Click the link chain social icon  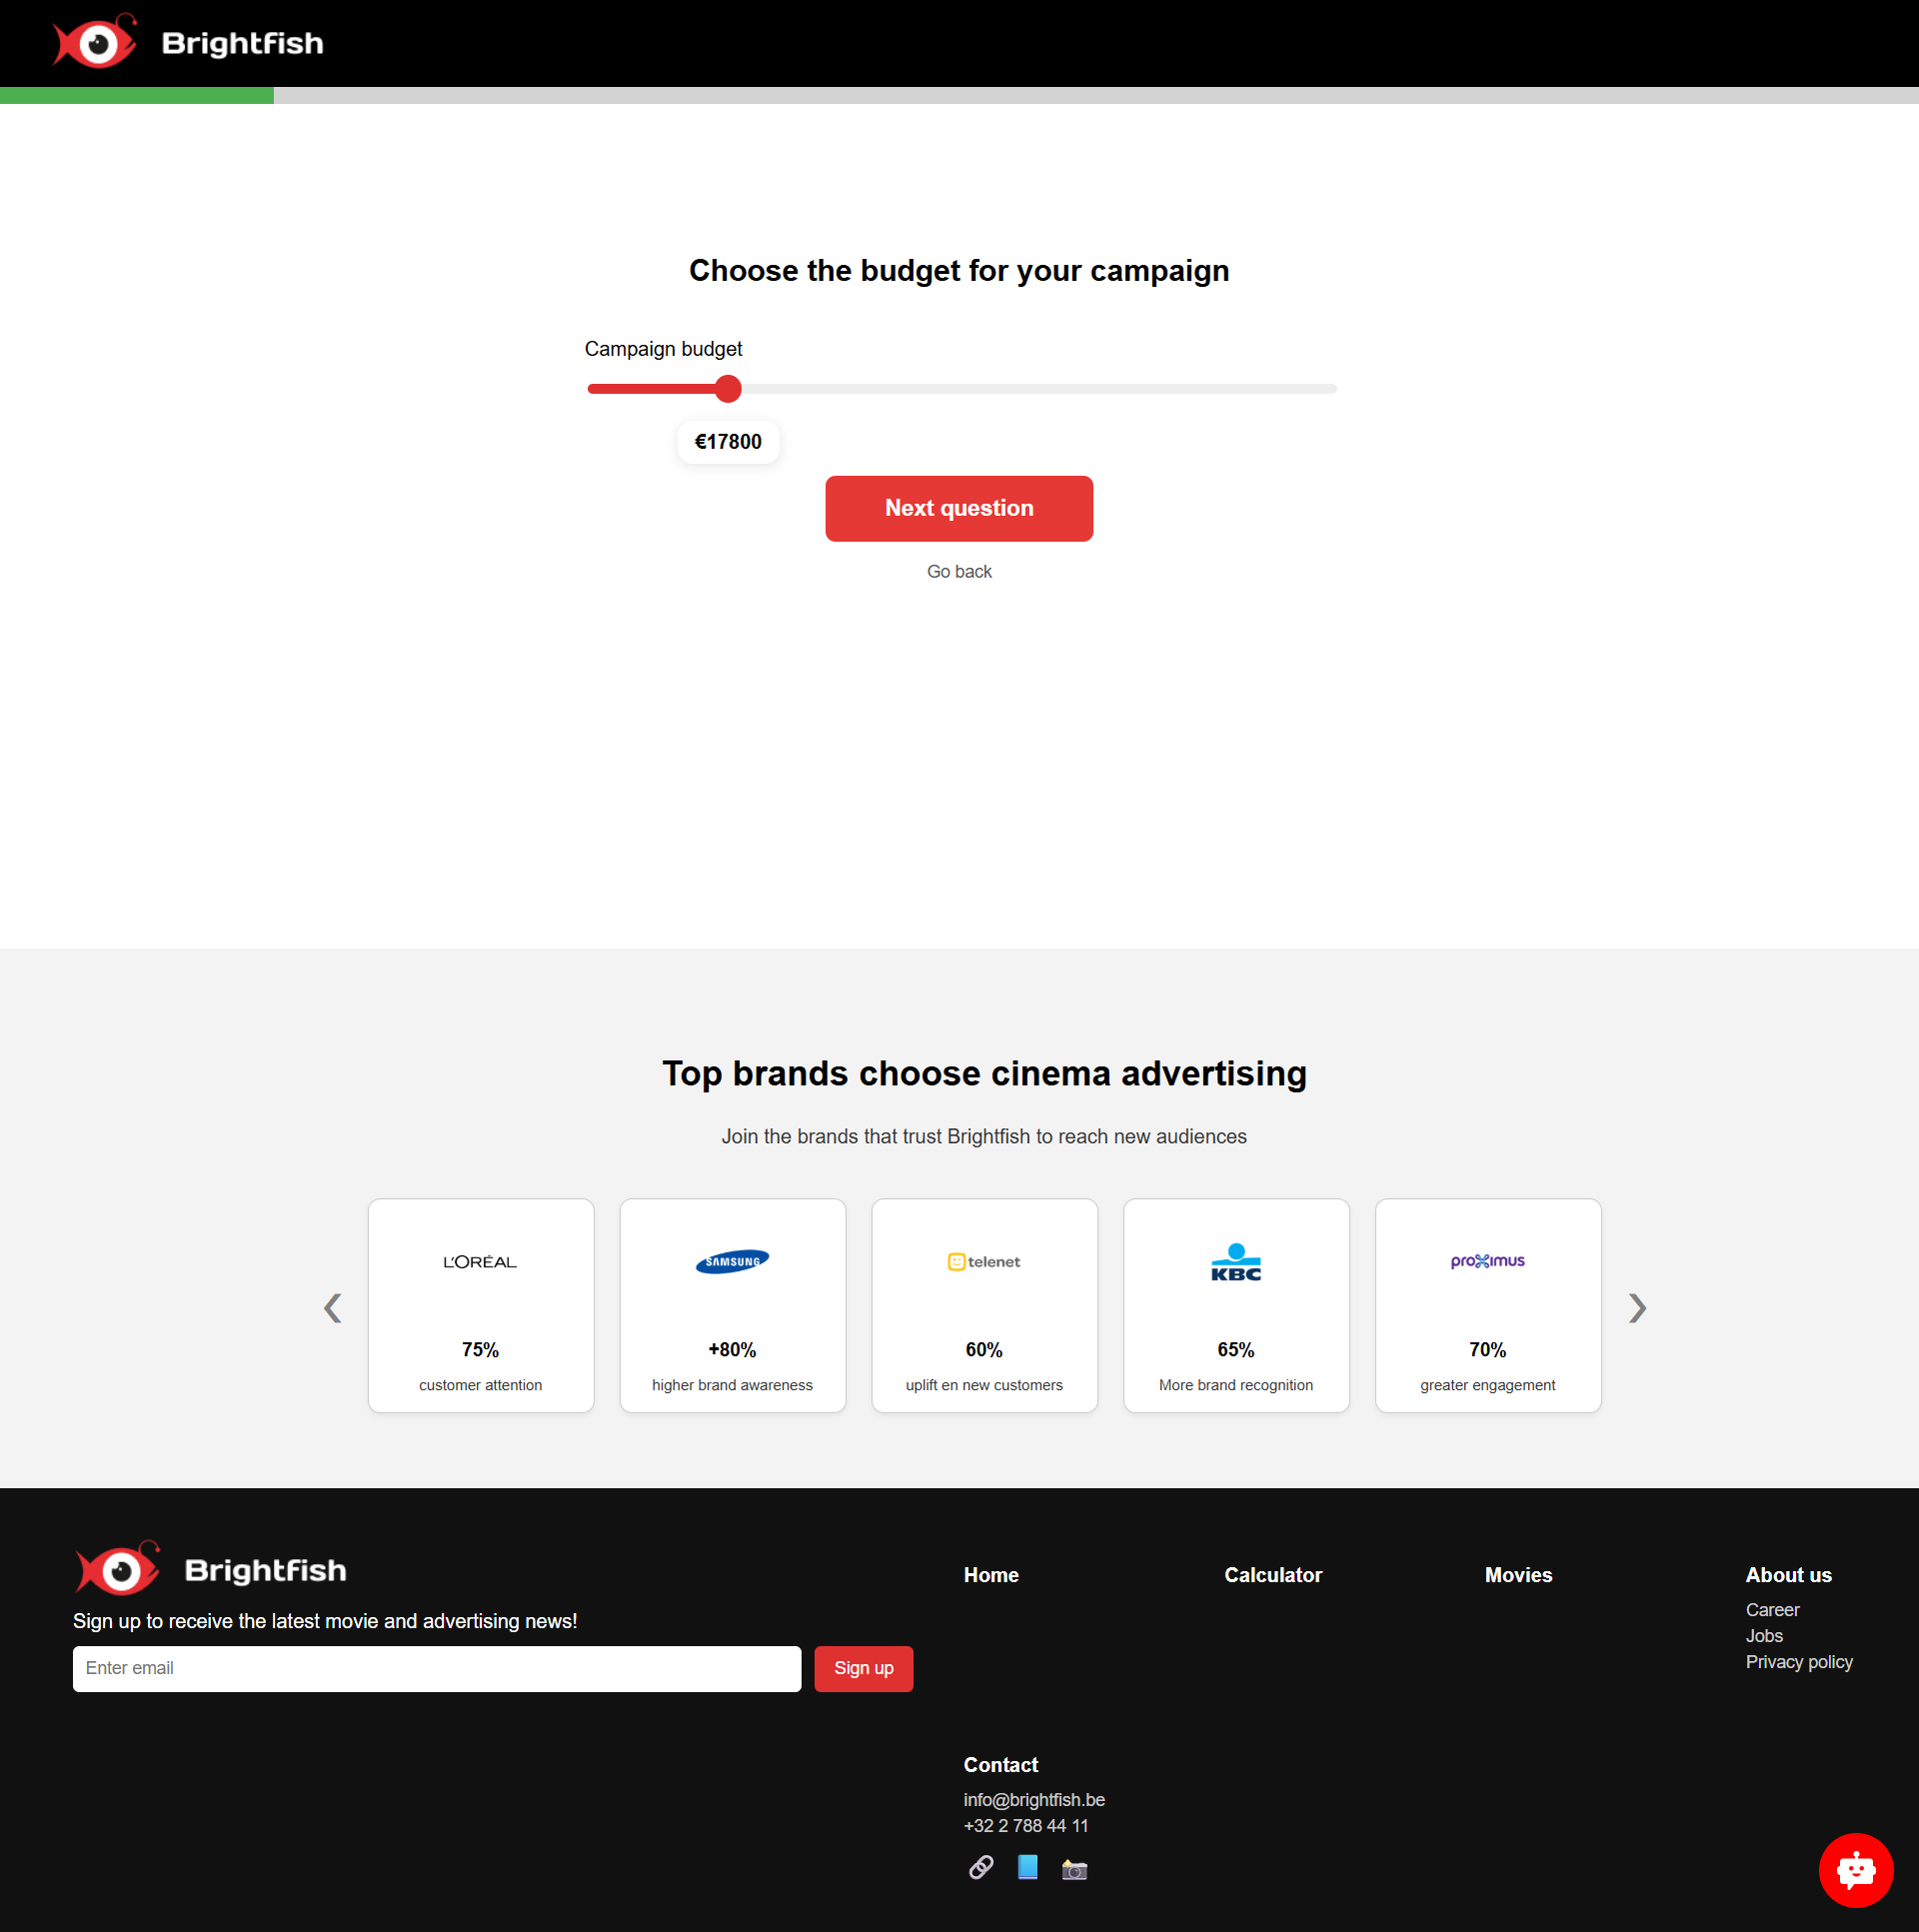coord(980,1867)
